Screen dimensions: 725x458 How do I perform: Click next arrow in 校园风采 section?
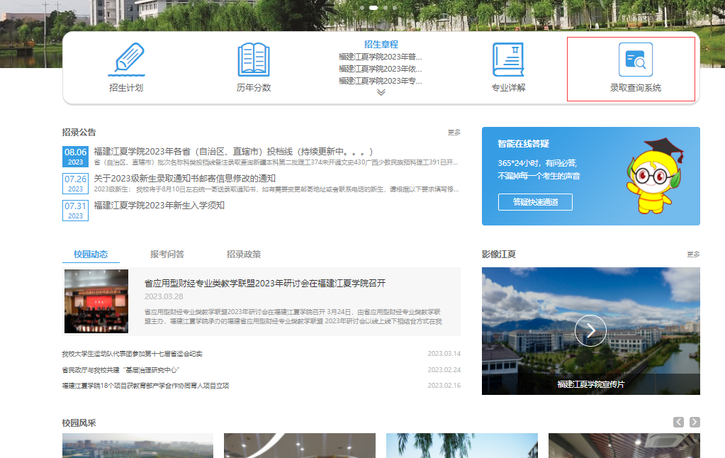(694, 422)
